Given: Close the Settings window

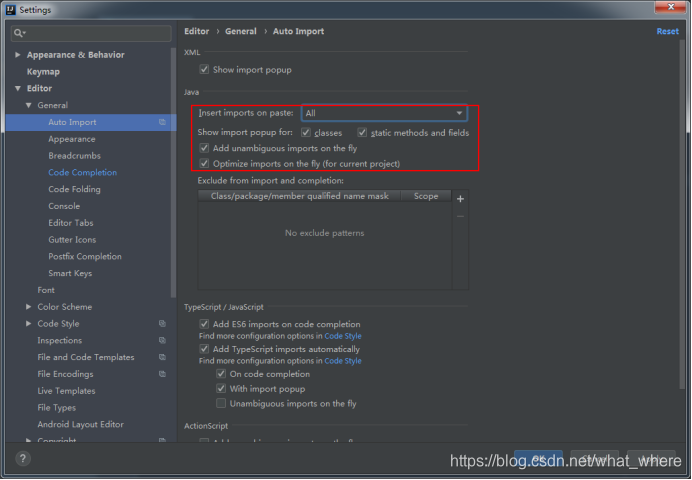Looking at the screenshot, I should click(x=670, y=7).
